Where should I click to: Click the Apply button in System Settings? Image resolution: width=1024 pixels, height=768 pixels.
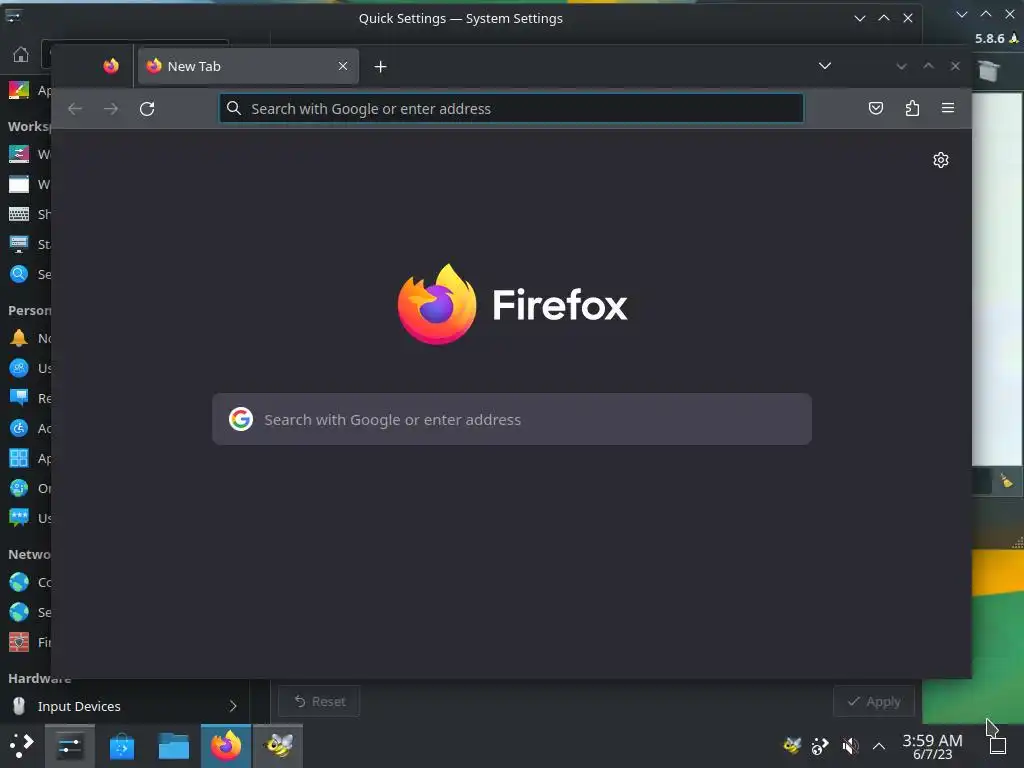coord(874,701)
